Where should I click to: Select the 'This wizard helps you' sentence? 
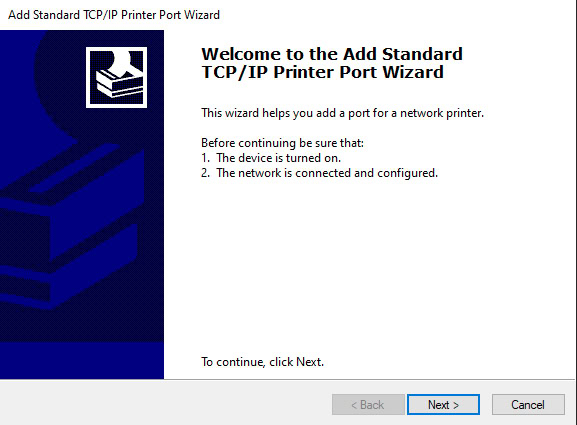pyautogui.click(x=342, y=113)
